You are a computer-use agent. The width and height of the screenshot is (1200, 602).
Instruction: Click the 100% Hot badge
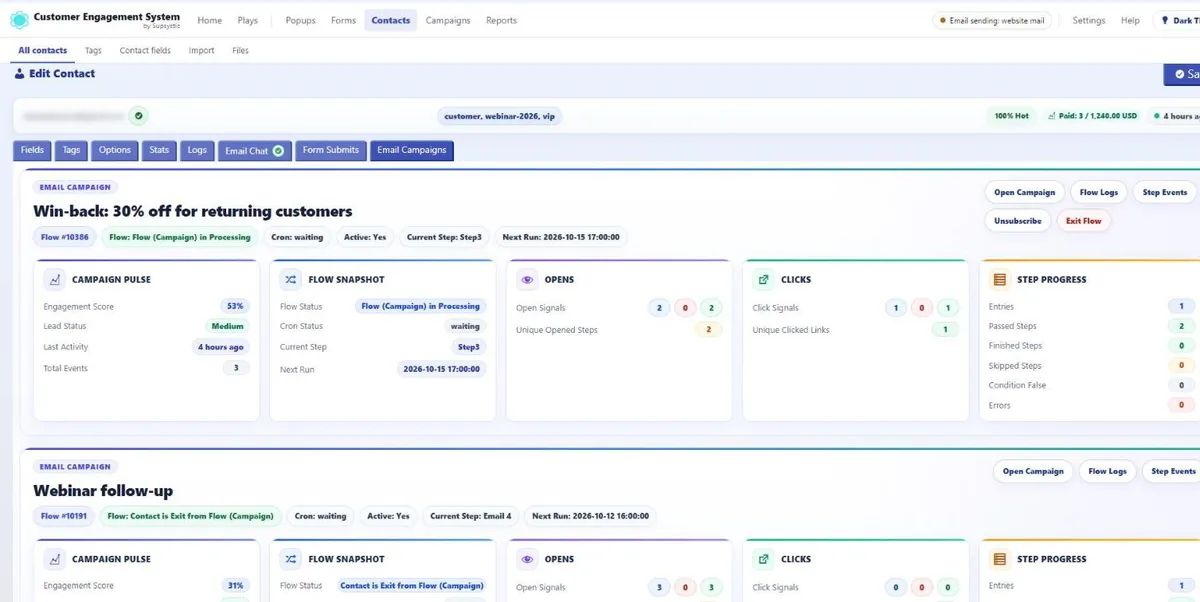click(x=1012, y=116)
